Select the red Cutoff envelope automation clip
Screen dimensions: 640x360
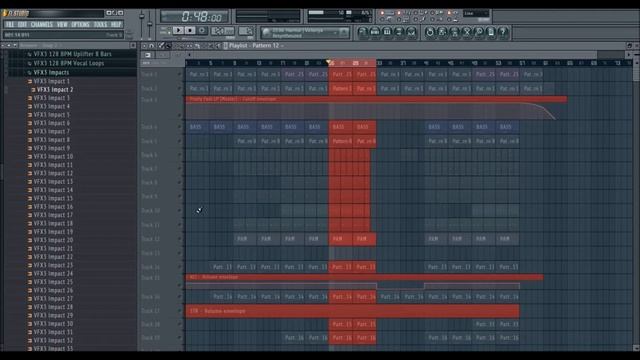(376, 99)
